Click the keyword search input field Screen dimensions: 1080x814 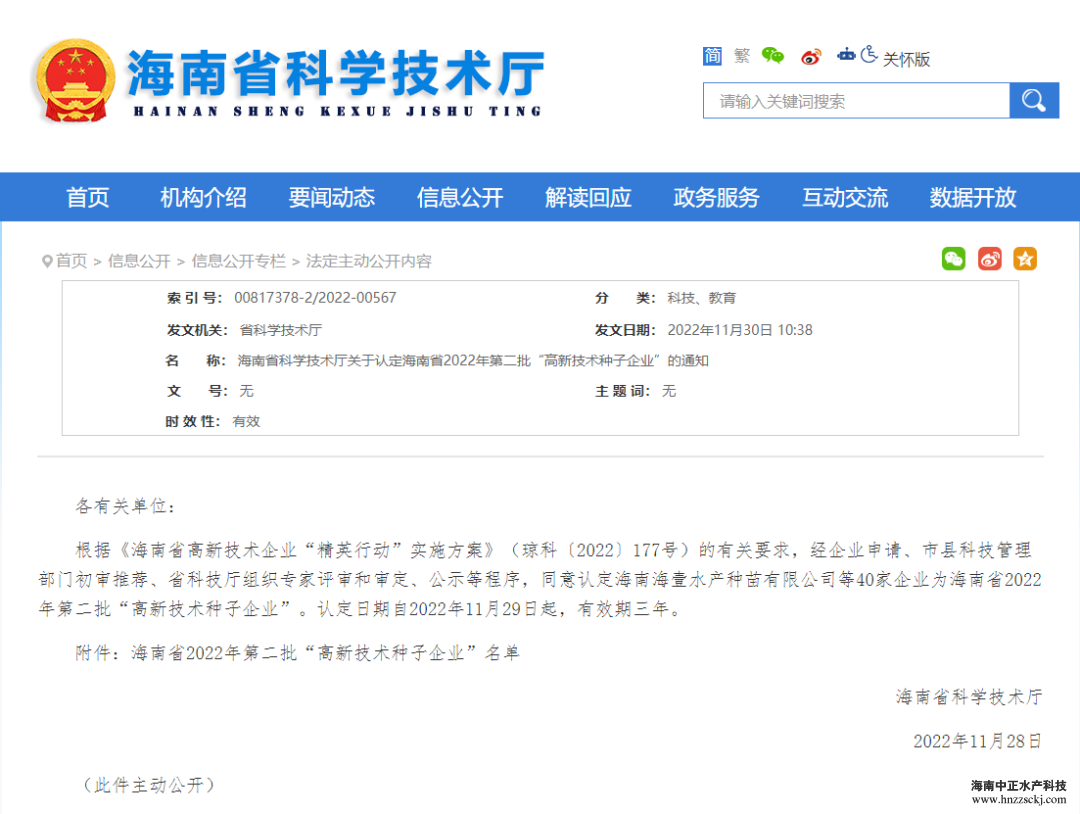(856, 101)
